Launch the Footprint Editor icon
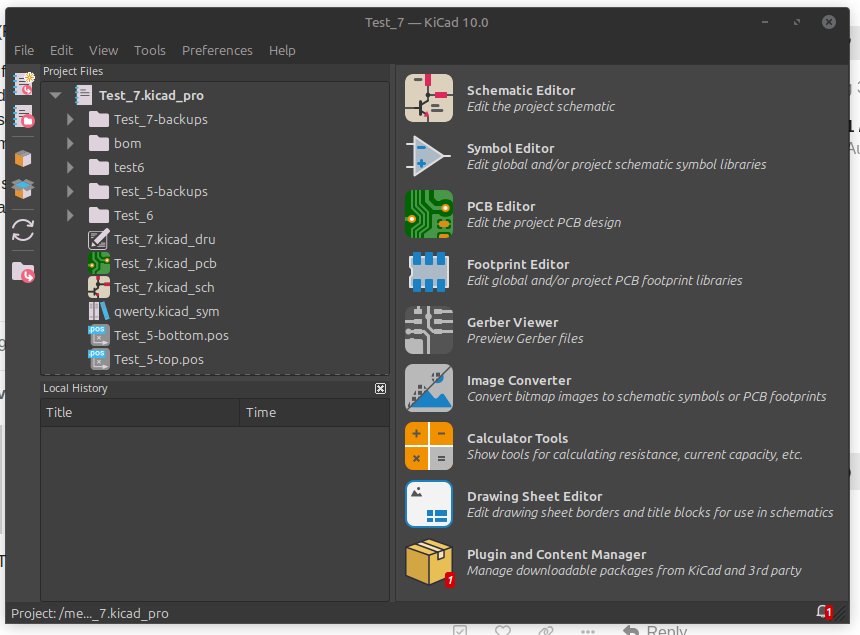 (429, 272)
